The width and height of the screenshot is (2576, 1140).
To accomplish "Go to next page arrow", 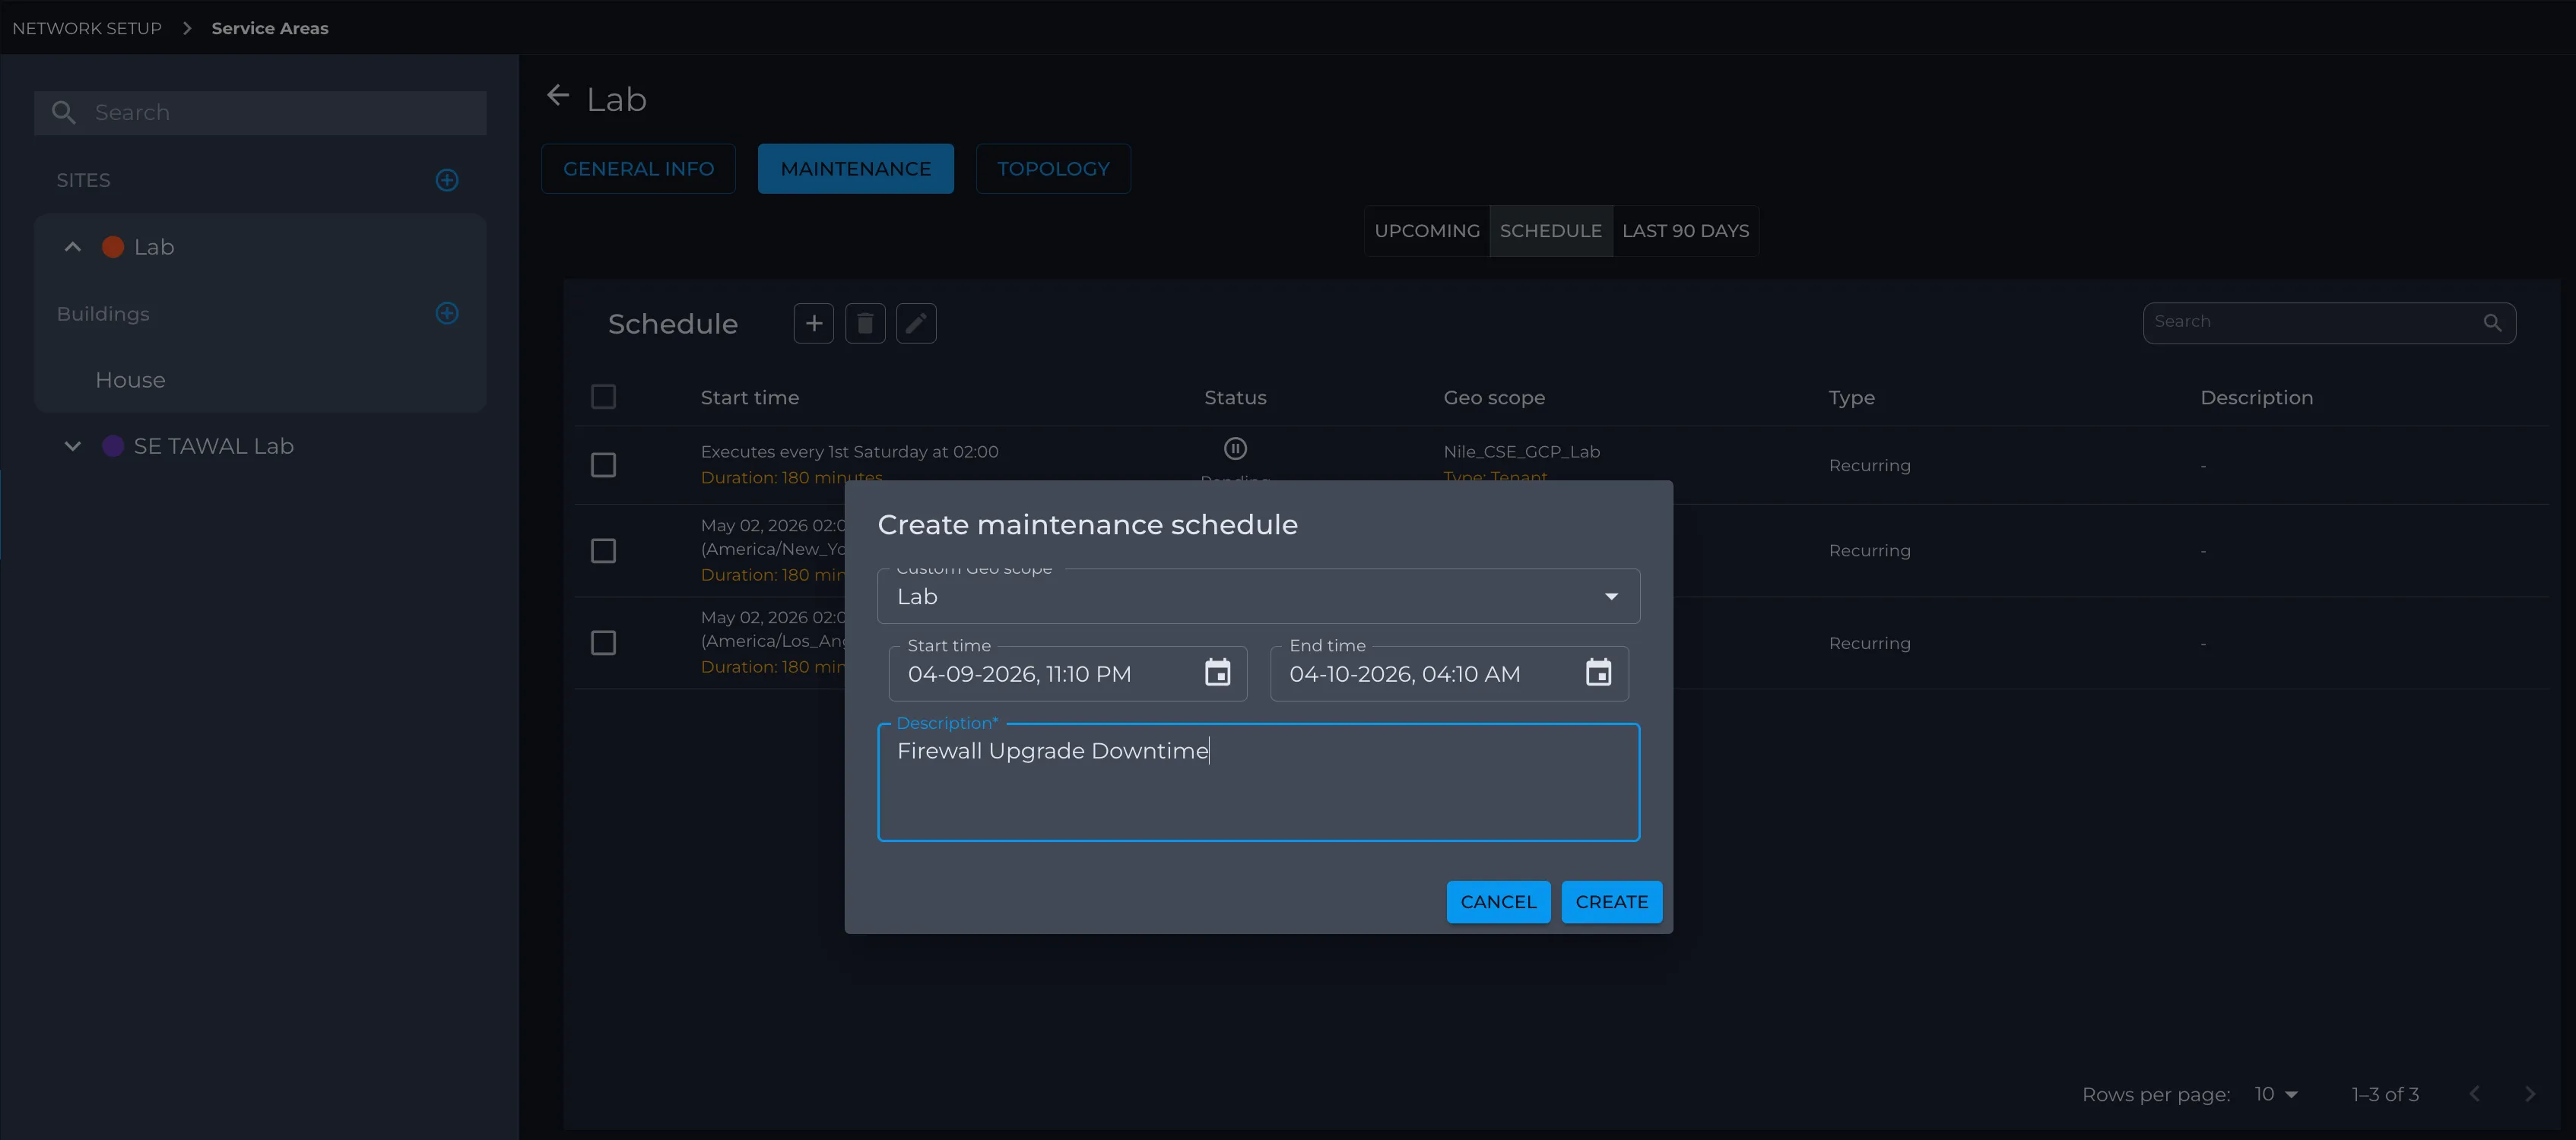I will coord(2529,1094).
